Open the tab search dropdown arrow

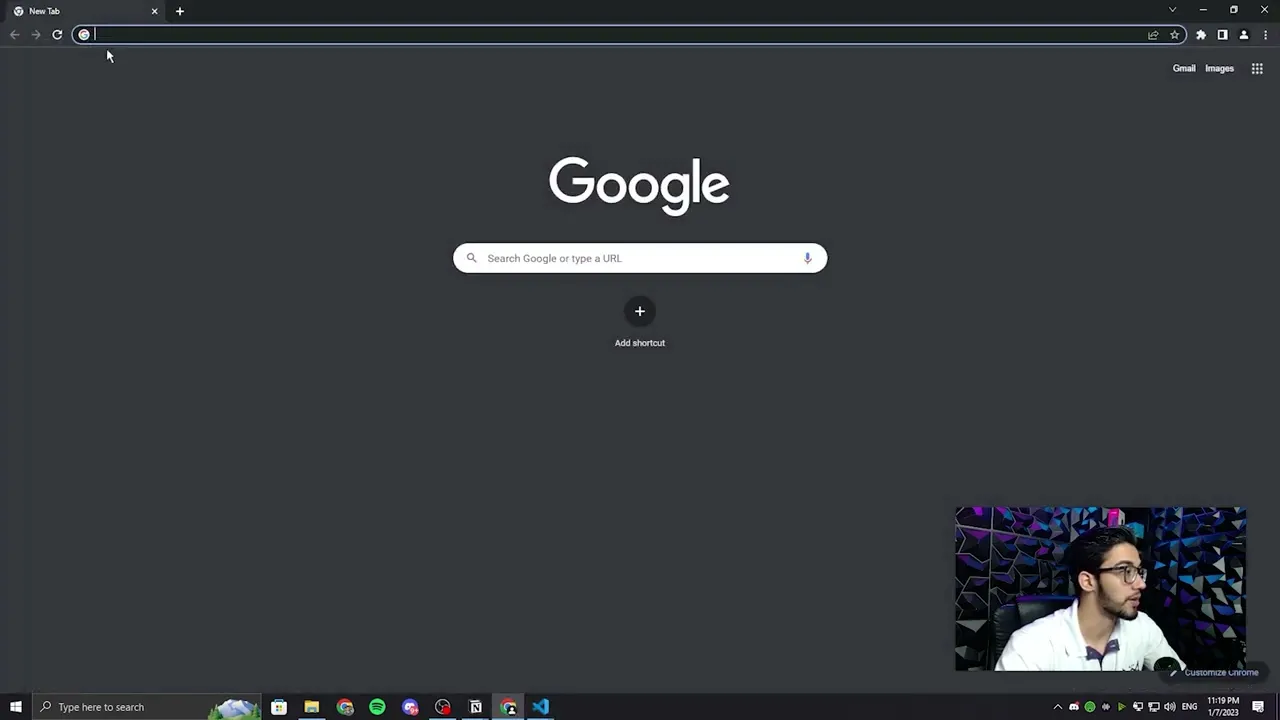click(x=1172, y=10)
